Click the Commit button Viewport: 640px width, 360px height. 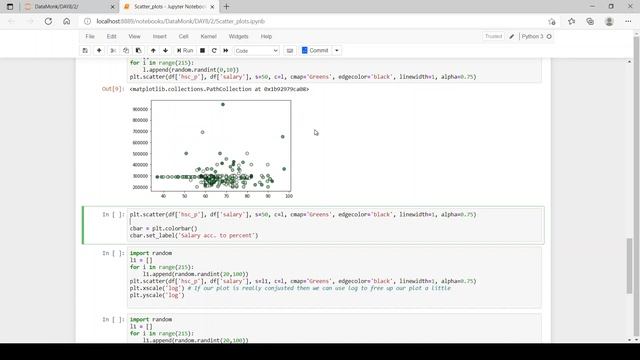click(315, 51)
